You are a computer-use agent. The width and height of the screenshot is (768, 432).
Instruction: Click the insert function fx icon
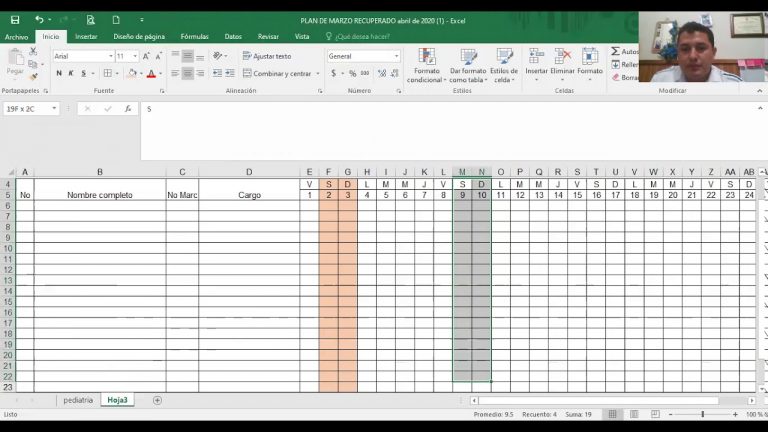128,109
